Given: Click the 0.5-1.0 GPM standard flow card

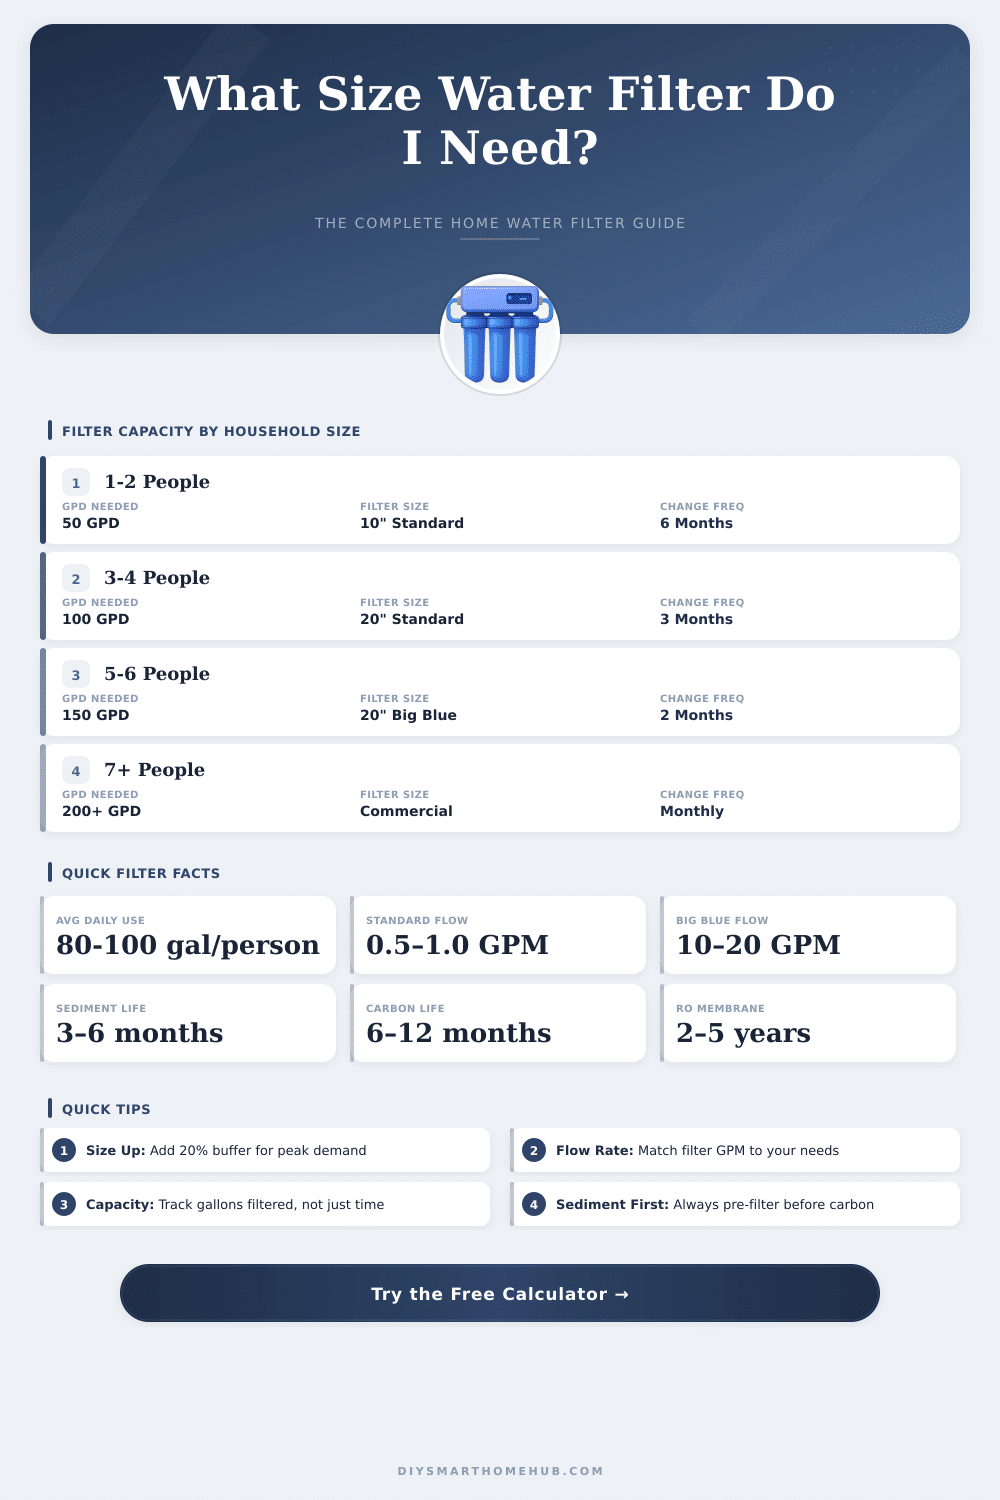Looking at the screenshot, I should click(x=498, y=935).
